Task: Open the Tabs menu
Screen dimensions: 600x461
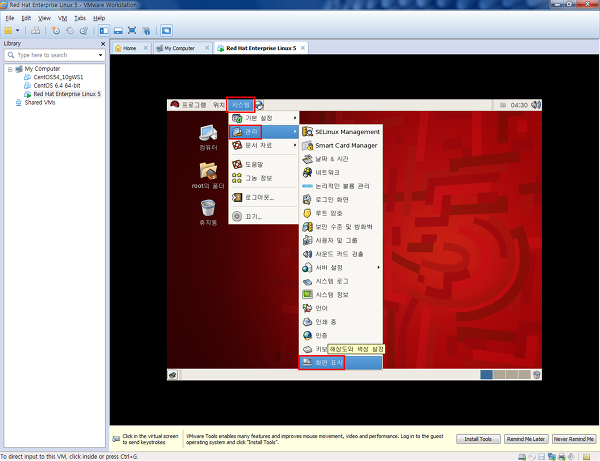Action: coord(80,18)
